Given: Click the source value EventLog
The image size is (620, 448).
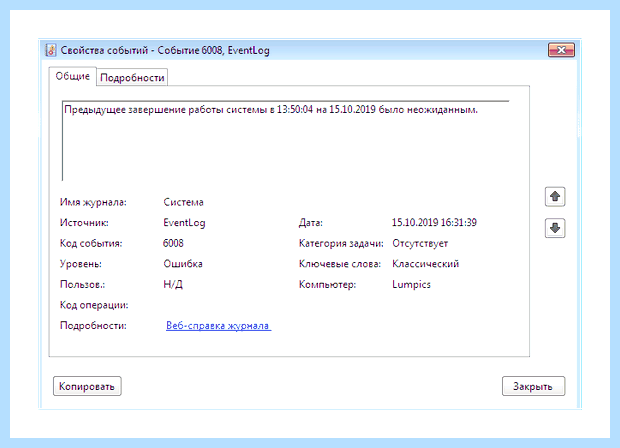Looking at the screenshot, I should (x=184, y=223).
